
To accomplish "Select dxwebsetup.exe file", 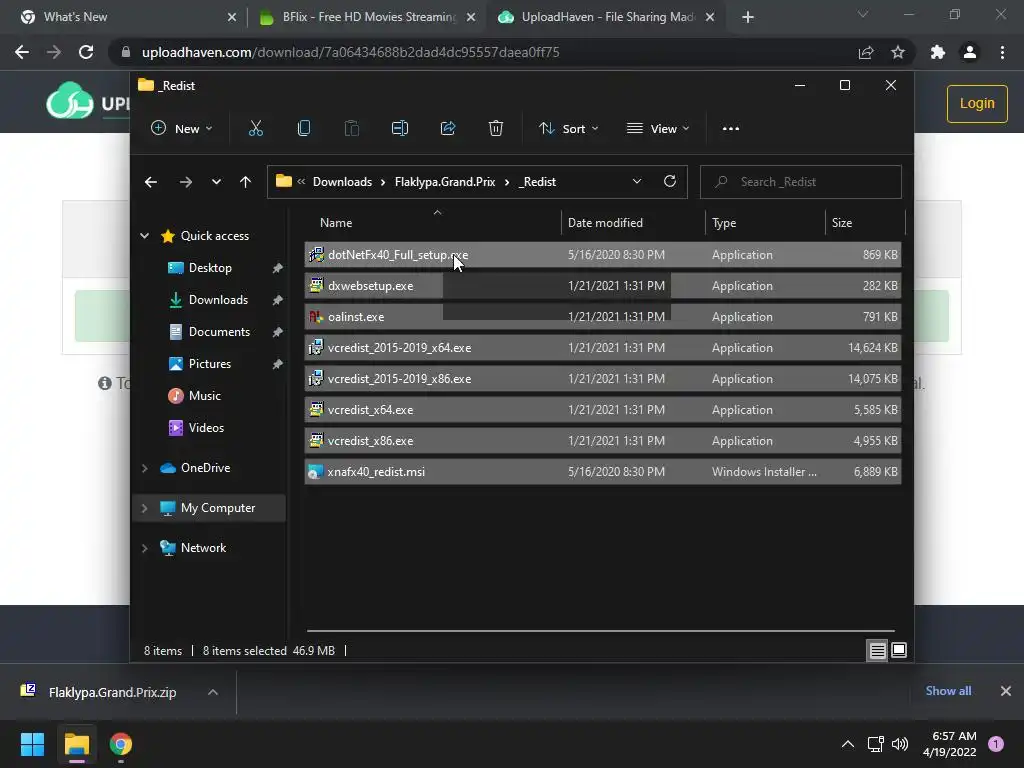I will [603, 286].
